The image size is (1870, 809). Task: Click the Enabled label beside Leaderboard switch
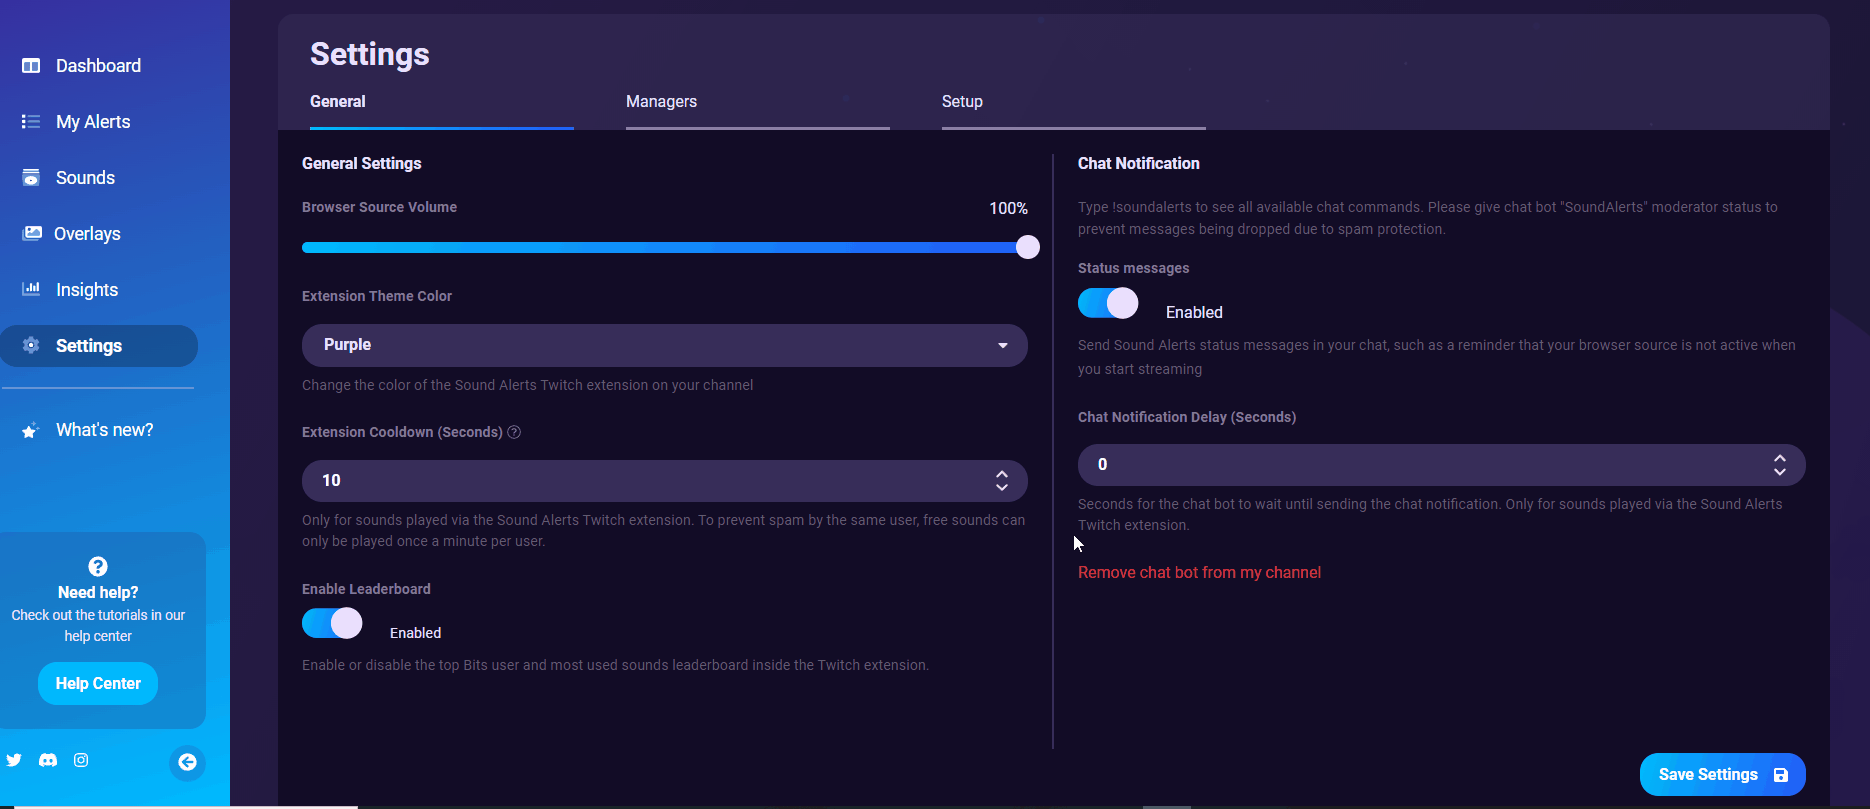[x=416, y=633]
